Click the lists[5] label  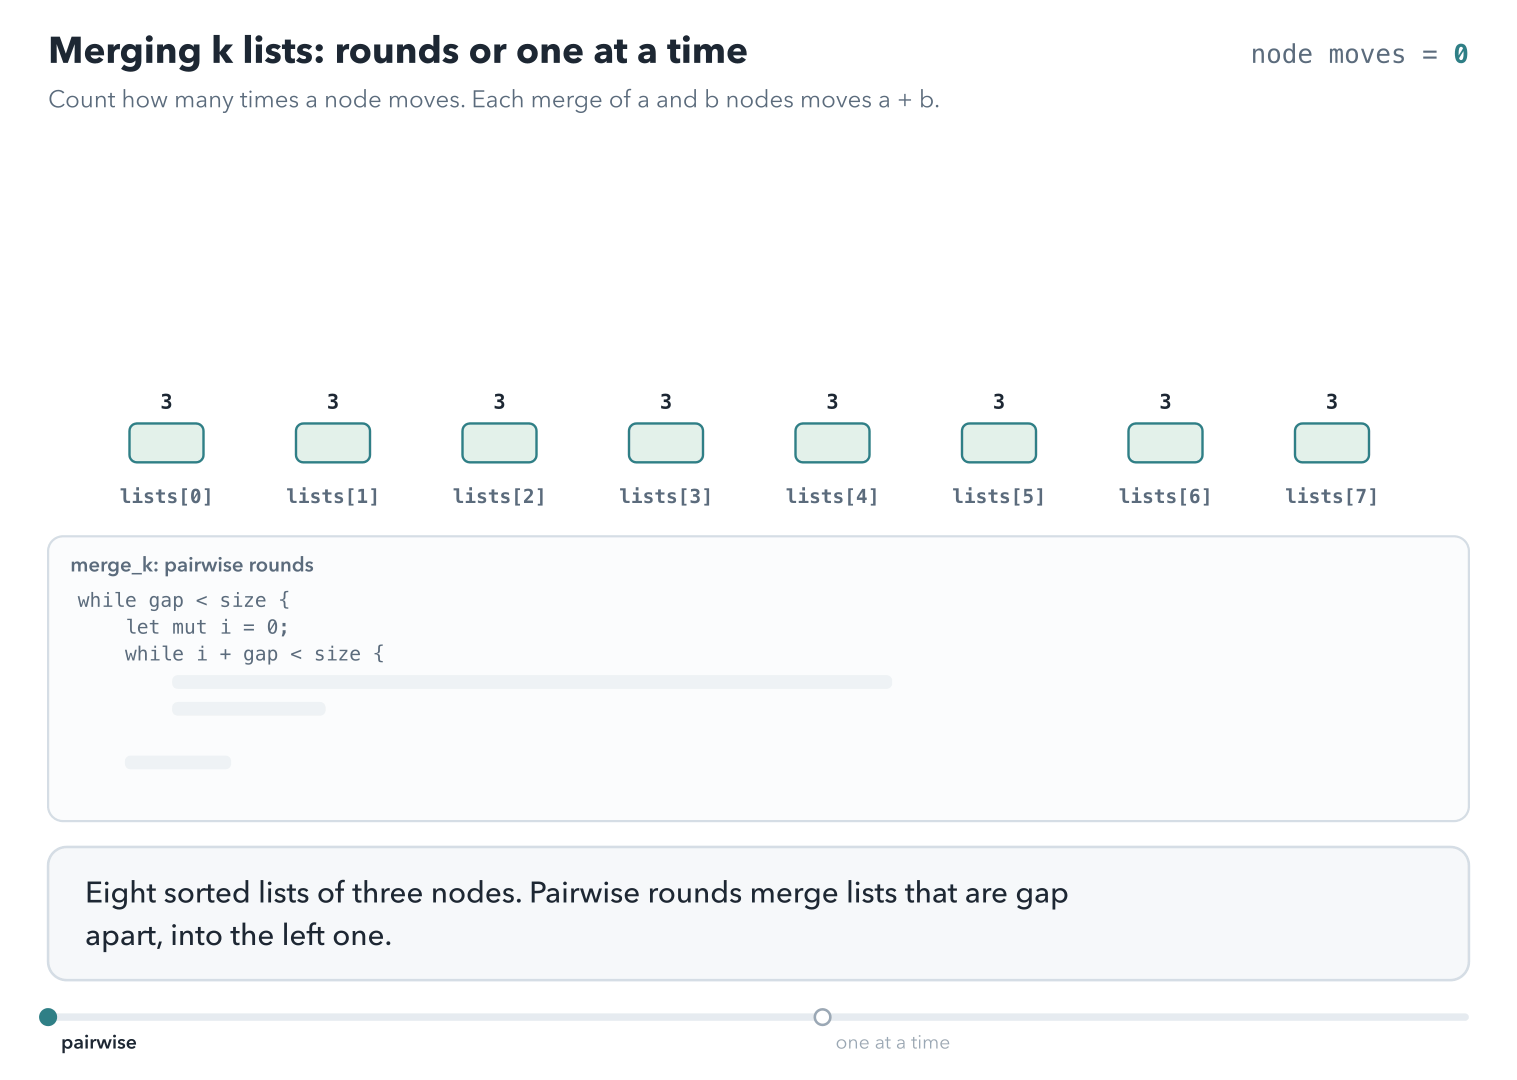[x=999, y=496]
